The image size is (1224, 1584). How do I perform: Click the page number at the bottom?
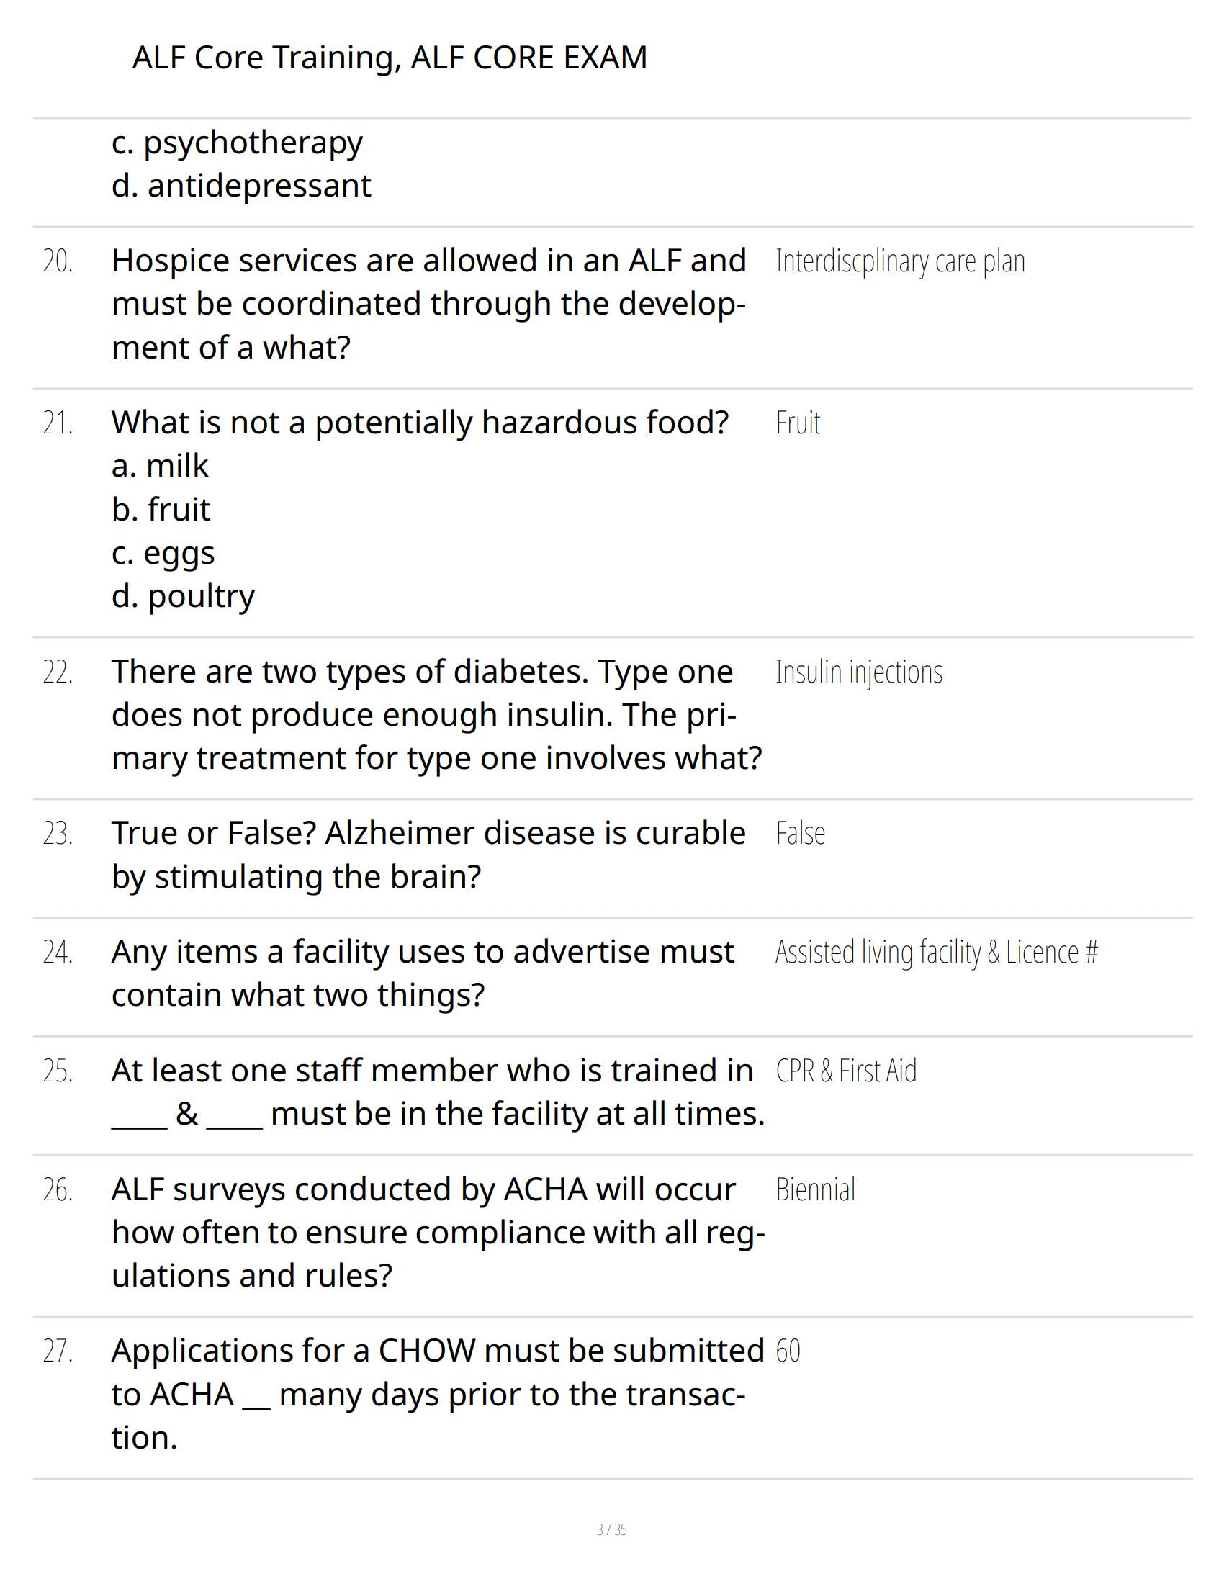[x=611, y=1529]
